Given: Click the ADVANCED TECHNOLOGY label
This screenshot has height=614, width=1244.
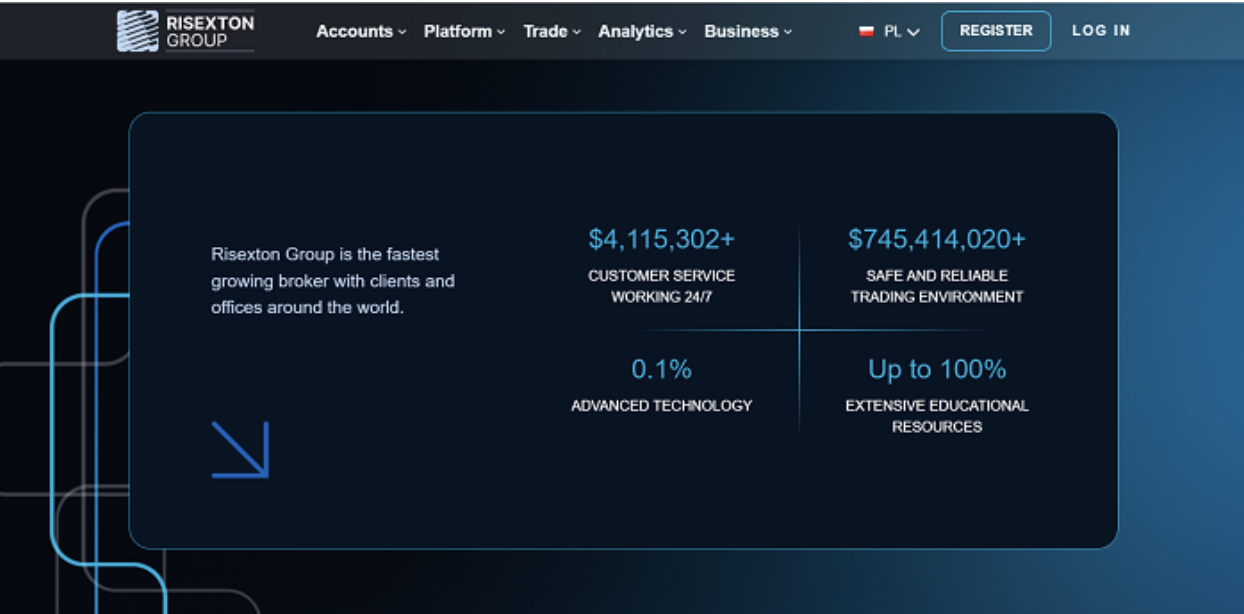Looking at the screenshot, I should [x=661, y=406].
